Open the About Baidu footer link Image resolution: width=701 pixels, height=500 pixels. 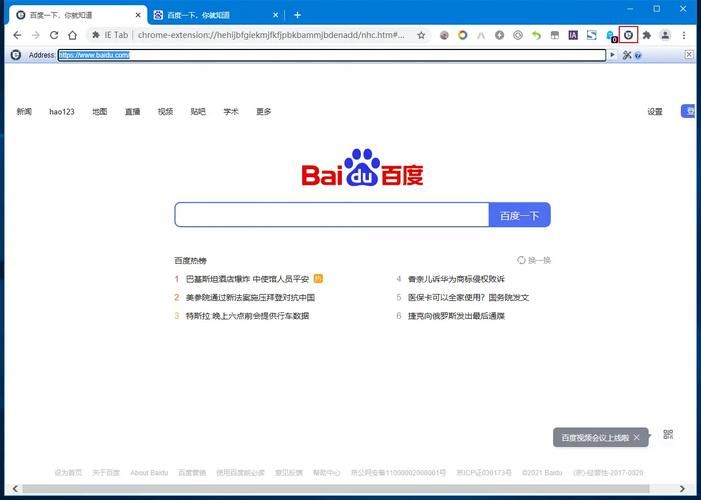click(x=149, y=473)
